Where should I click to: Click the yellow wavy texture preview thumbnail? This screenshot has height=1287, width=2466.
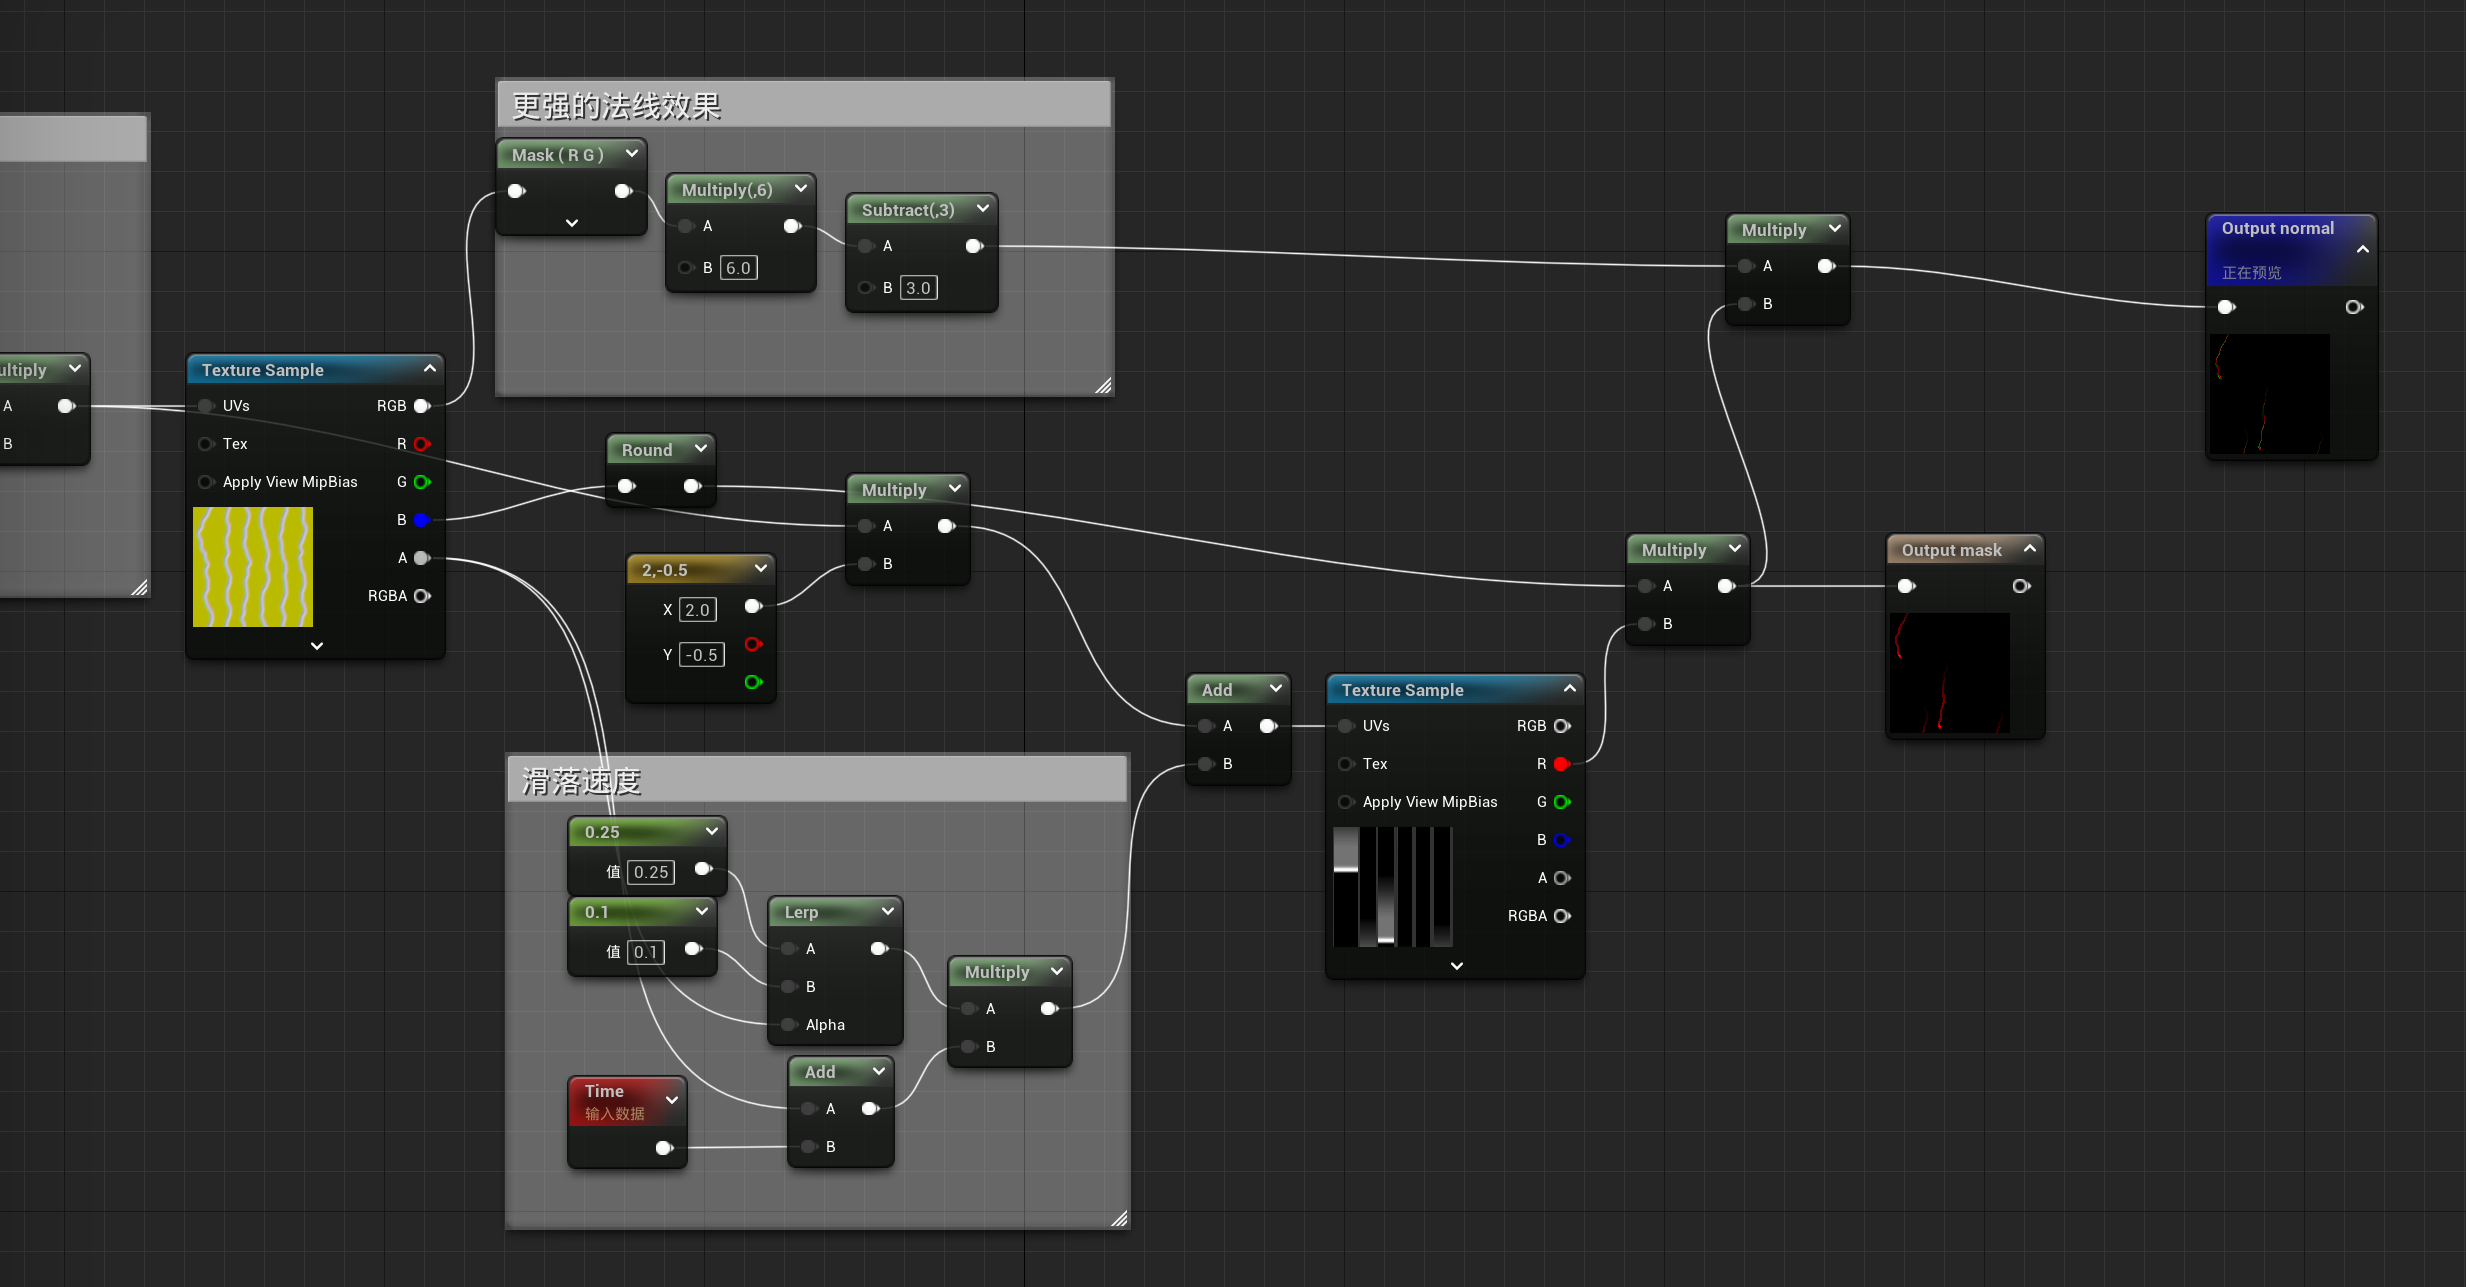253,567
